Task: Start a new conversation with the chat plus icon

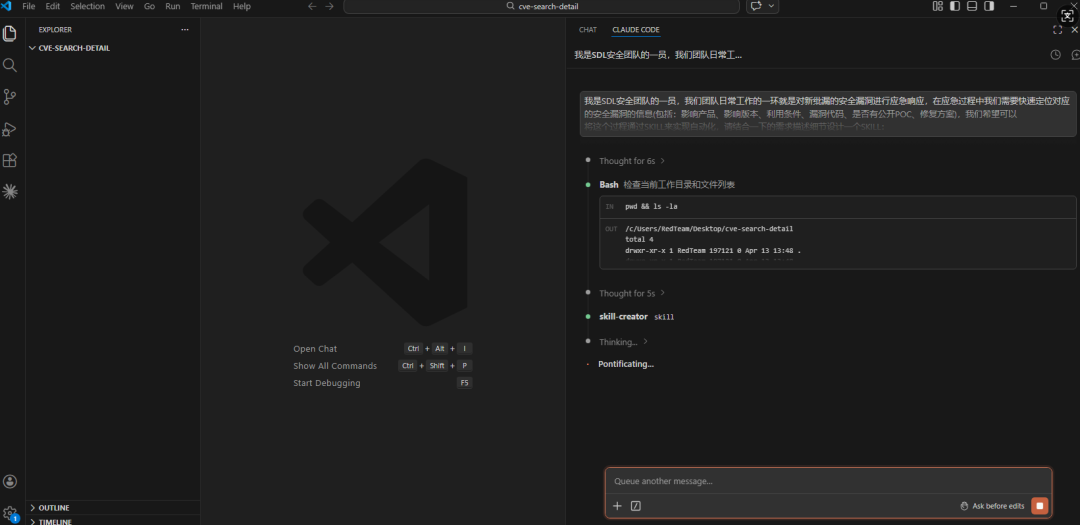Action: click(1075, 54)
